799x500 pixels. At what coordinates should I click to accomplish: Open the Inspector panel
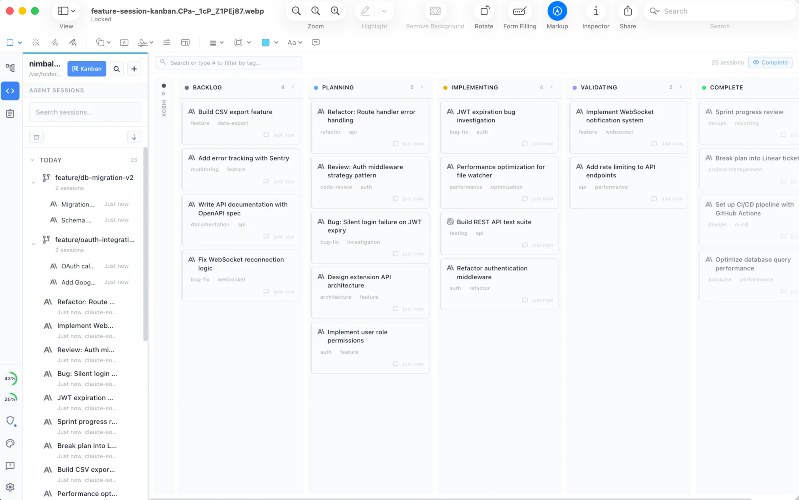(x=596, y=11)
